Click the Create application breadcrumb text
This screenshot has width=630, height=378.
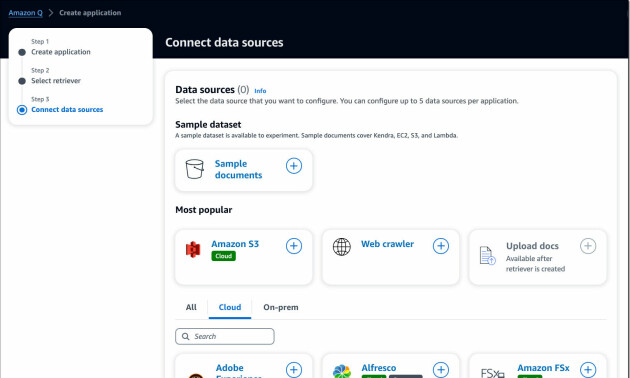[90, 13]
